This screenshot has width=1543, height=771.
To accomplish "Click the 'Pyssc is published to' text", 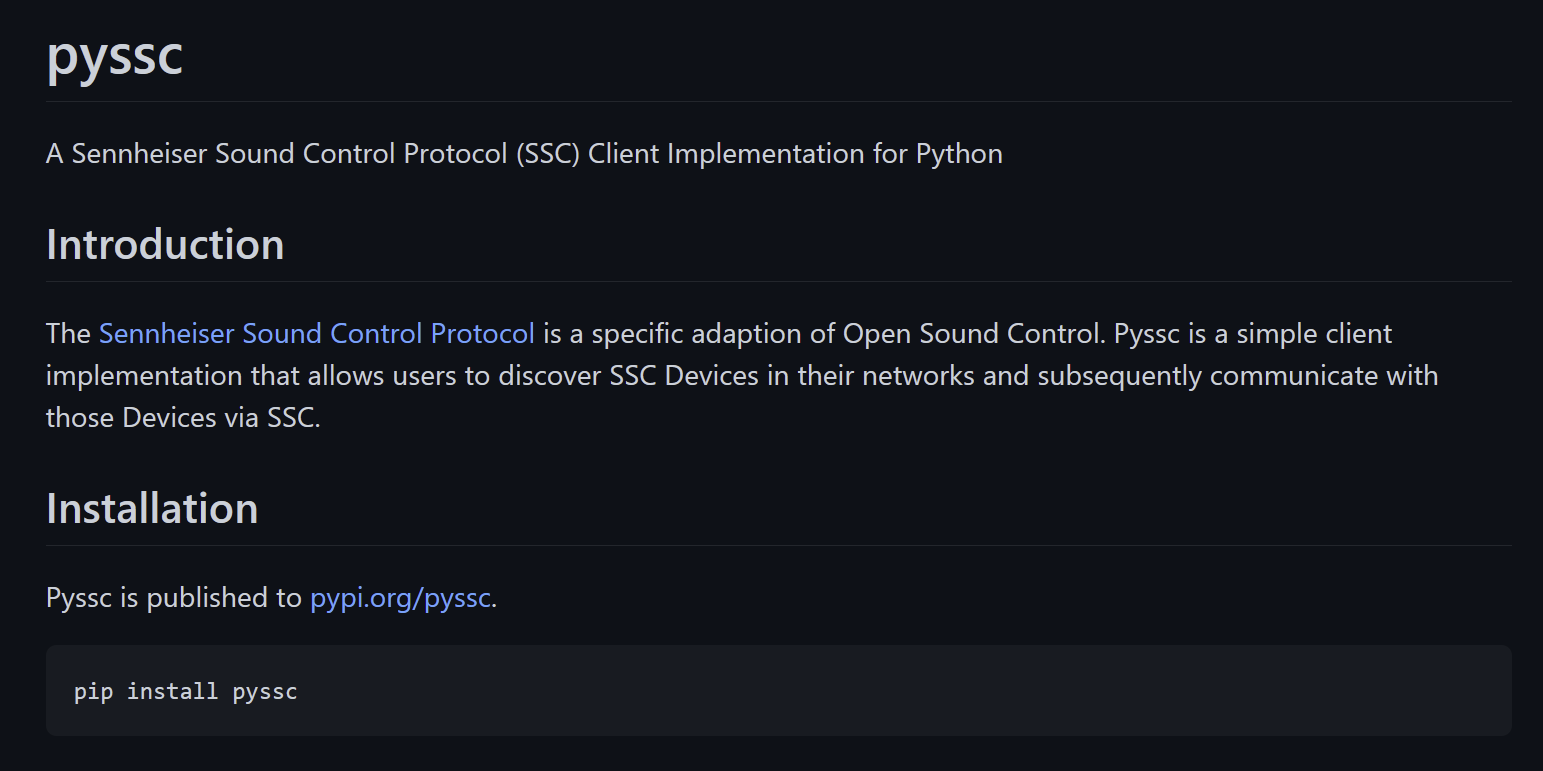I will (x=173, y=598).
